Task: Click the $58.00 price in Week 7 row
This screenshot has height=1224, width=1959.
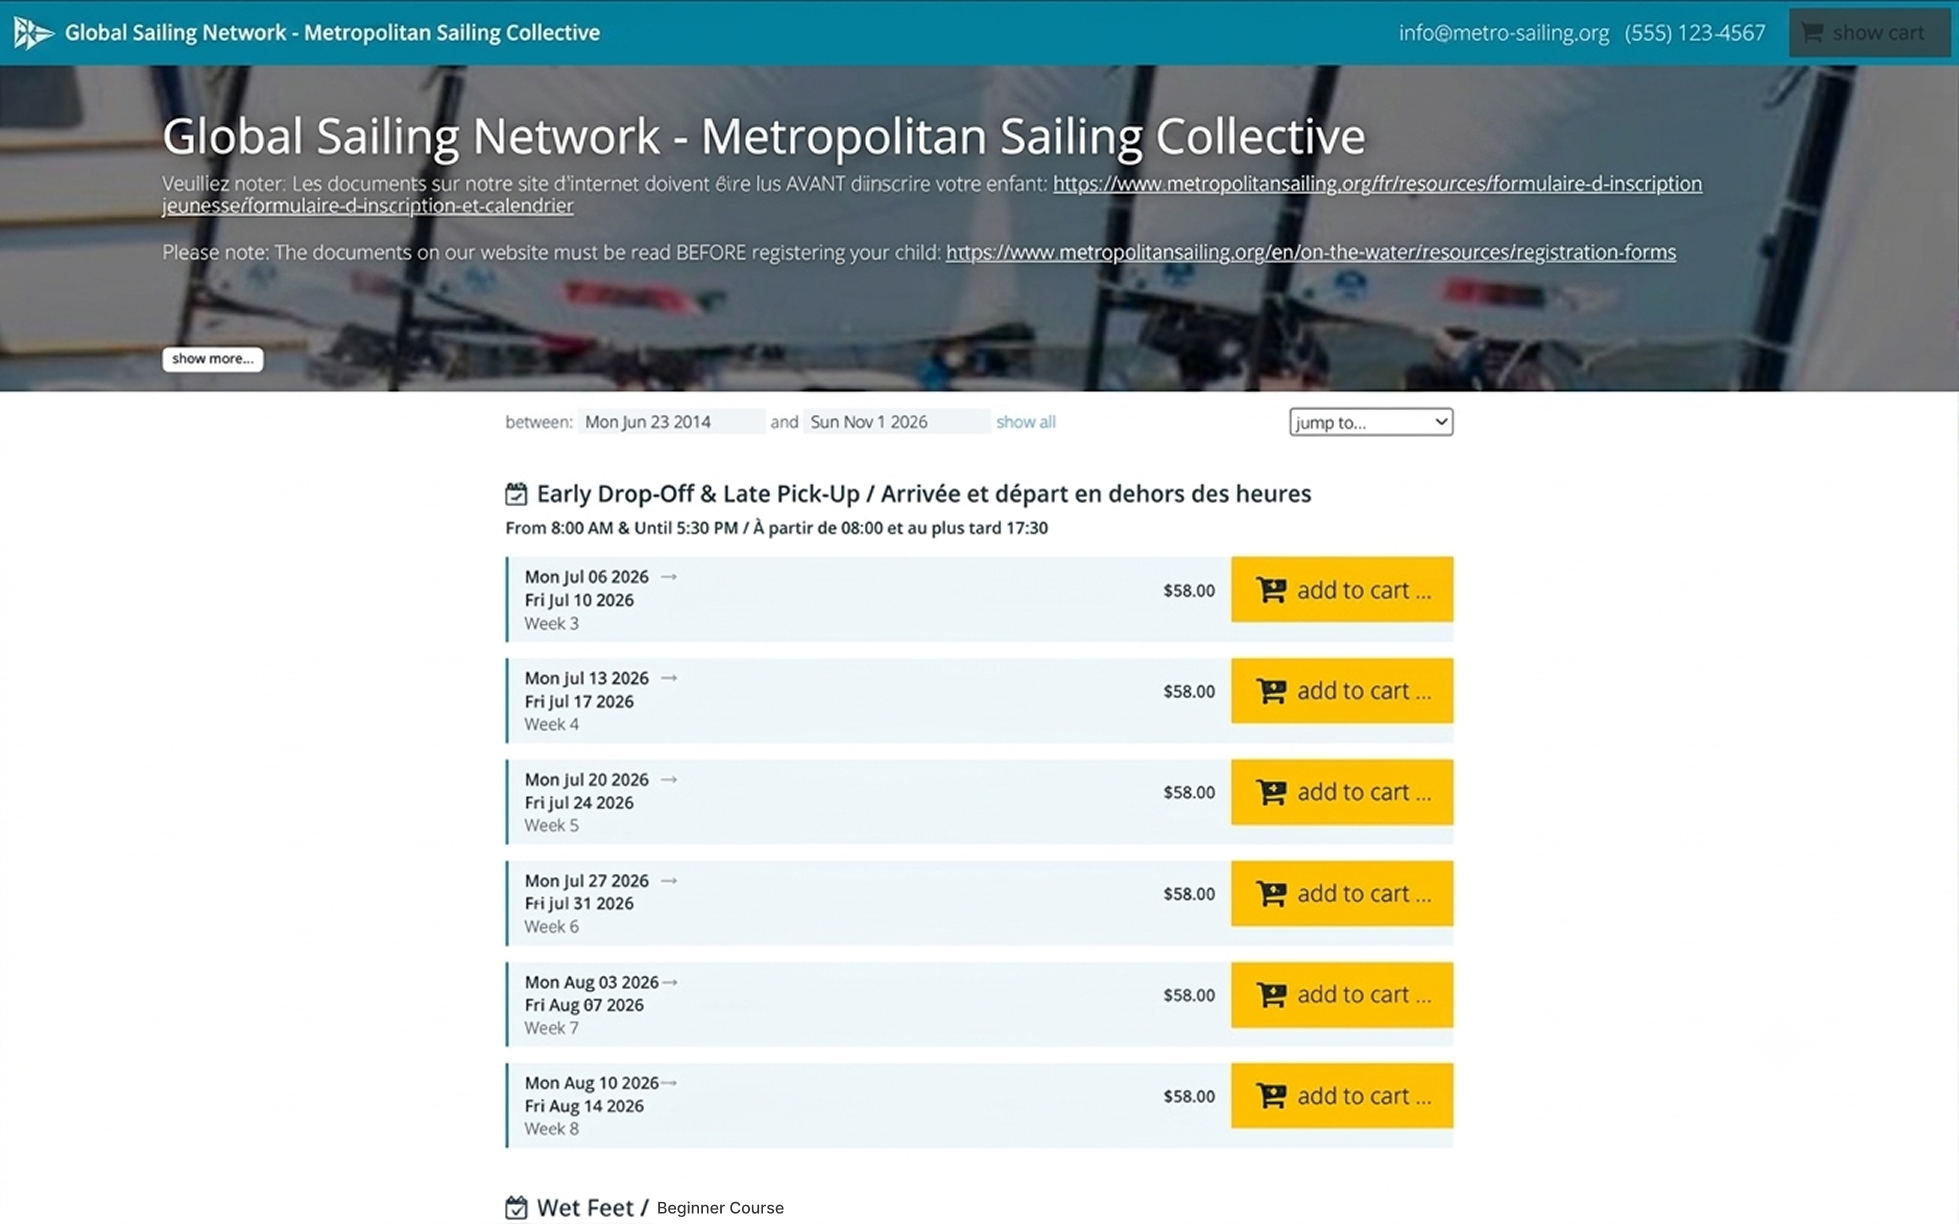Action: pos(1189,995)
